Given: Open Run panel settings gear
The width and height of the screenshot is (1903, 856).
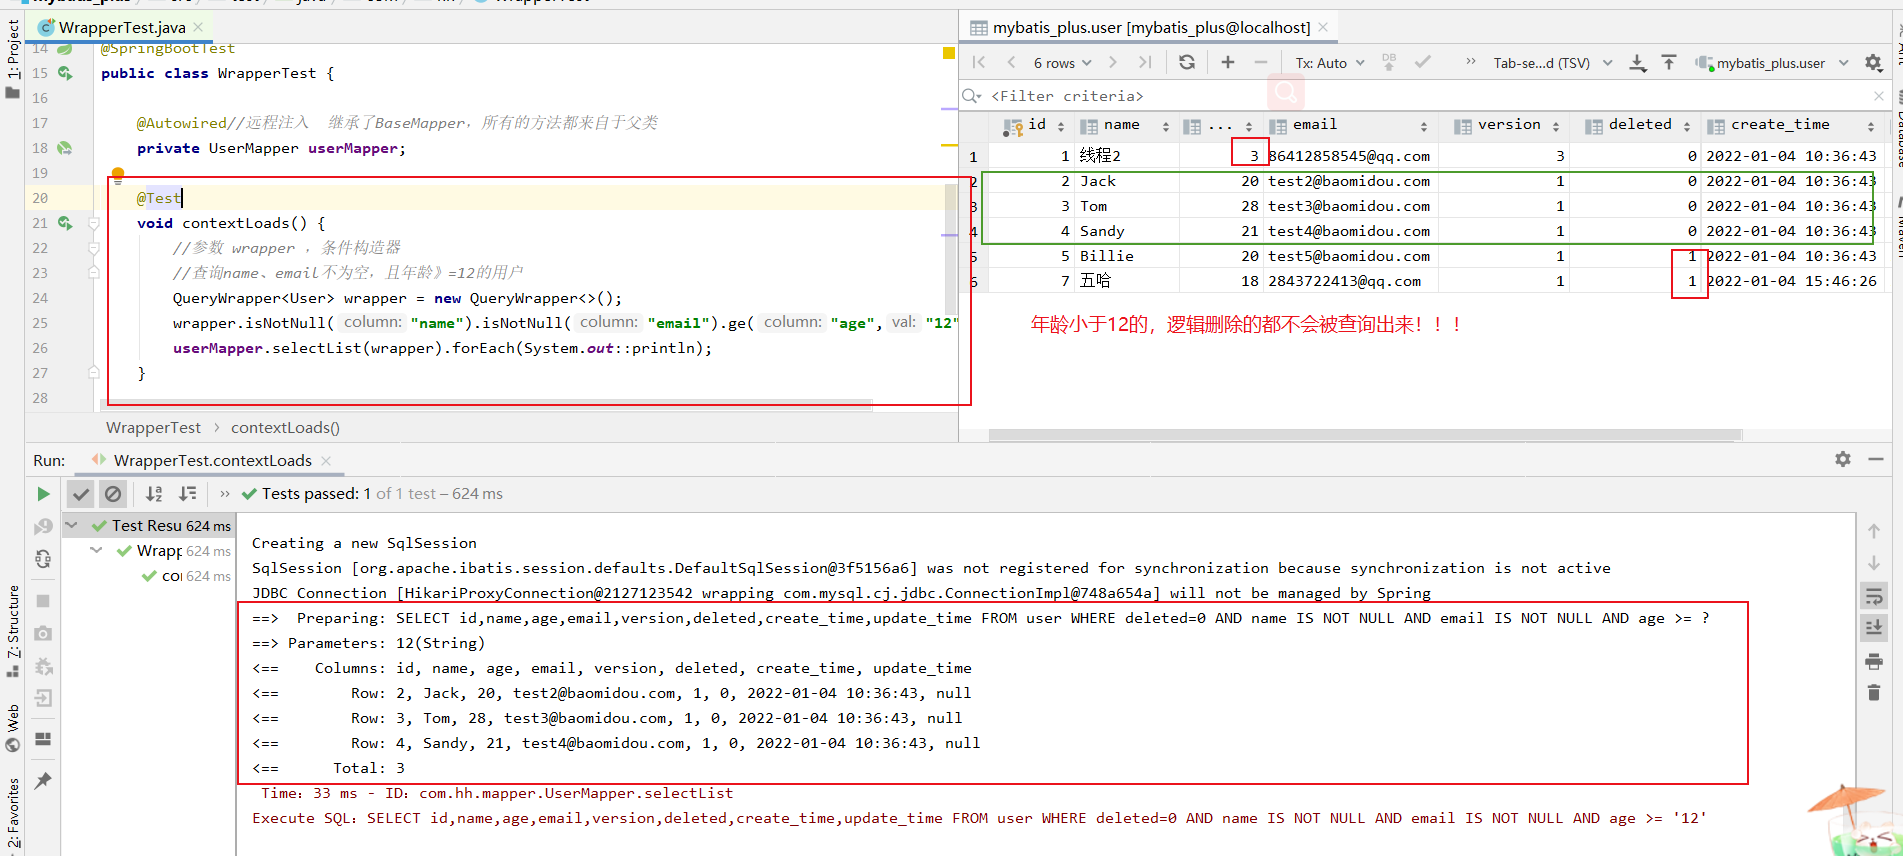Looking at the screenshot, I should pyautogui.click(x=1843, y=459).
